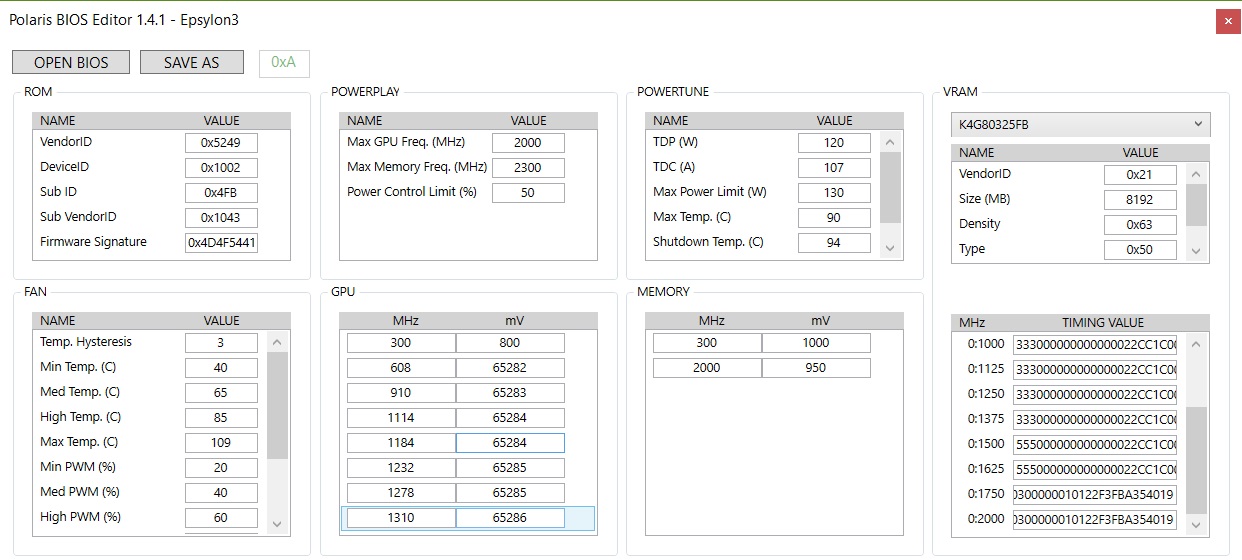The image size is (1242, 560).
Task: Click the POWERTUNE scroll up arrow
Action: (x=890, y=141)
